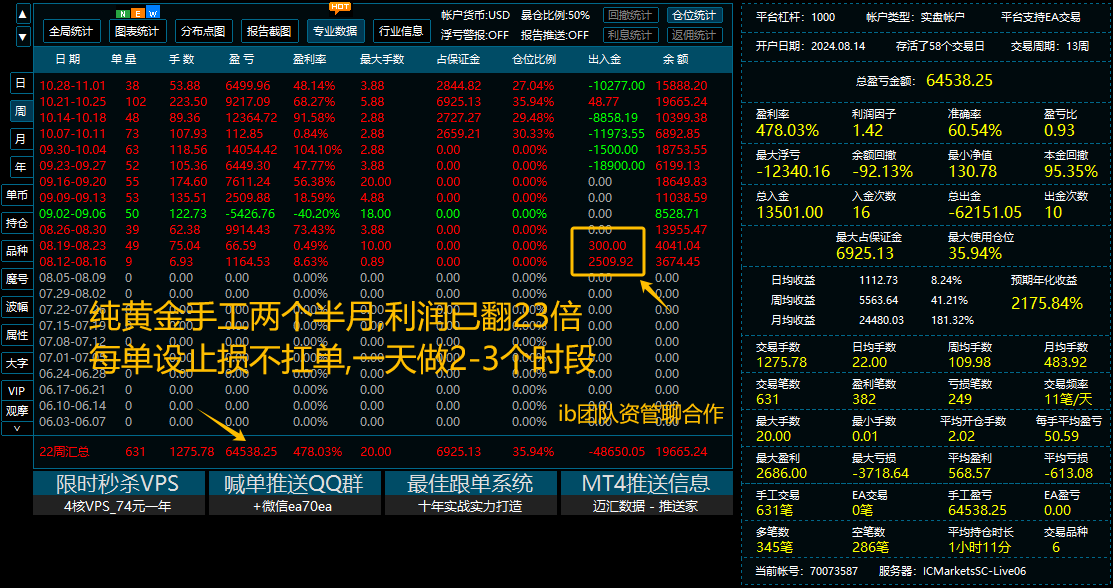1113x588 pixels.
Task: Sort by 盈亏 column header
Action: coord(241,59)
